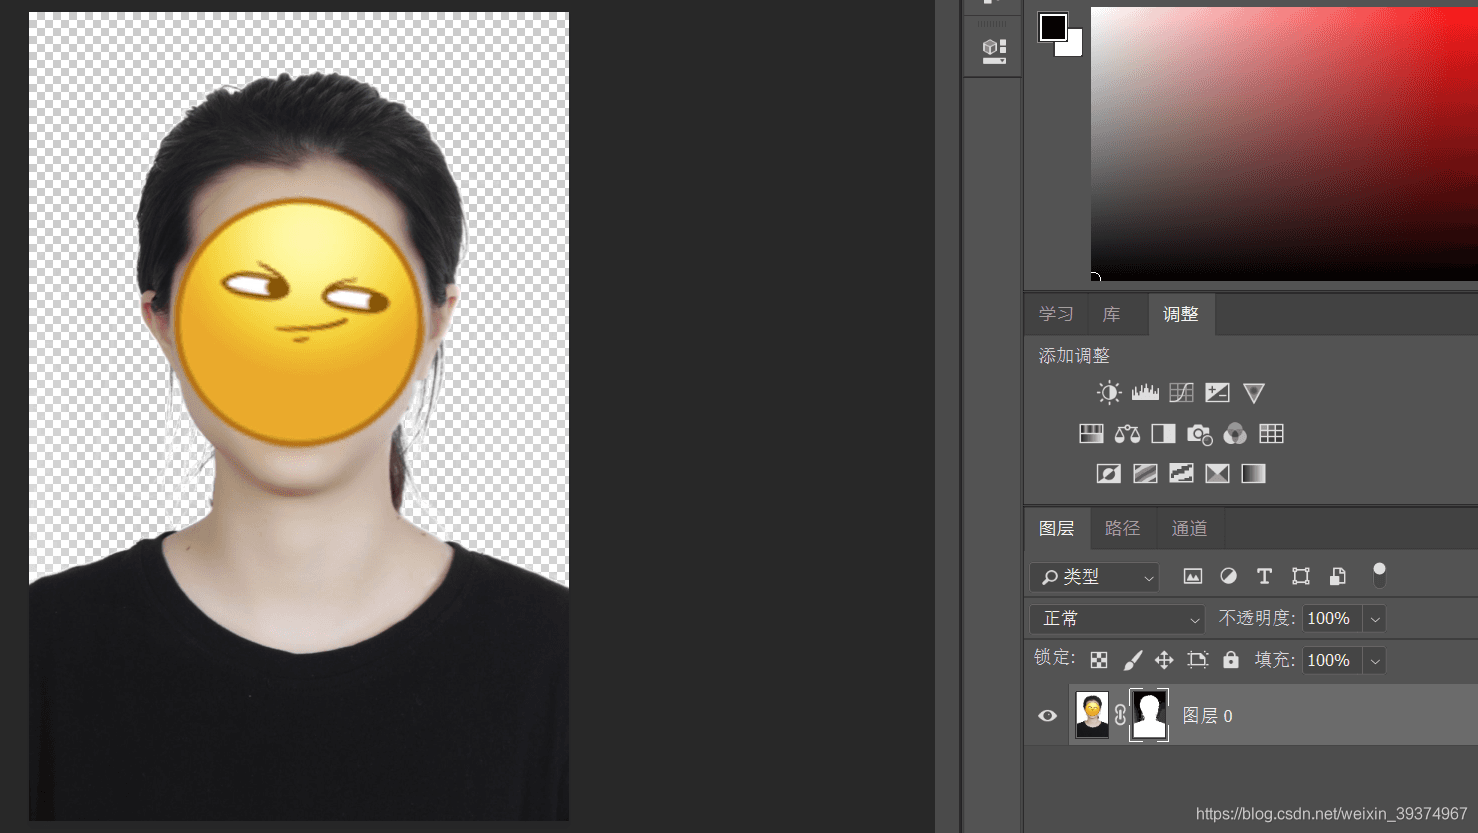The image size is (1478, 833).
Task: Select the layer mask thumbnail of 图层 0
Action: point(1149,715)
